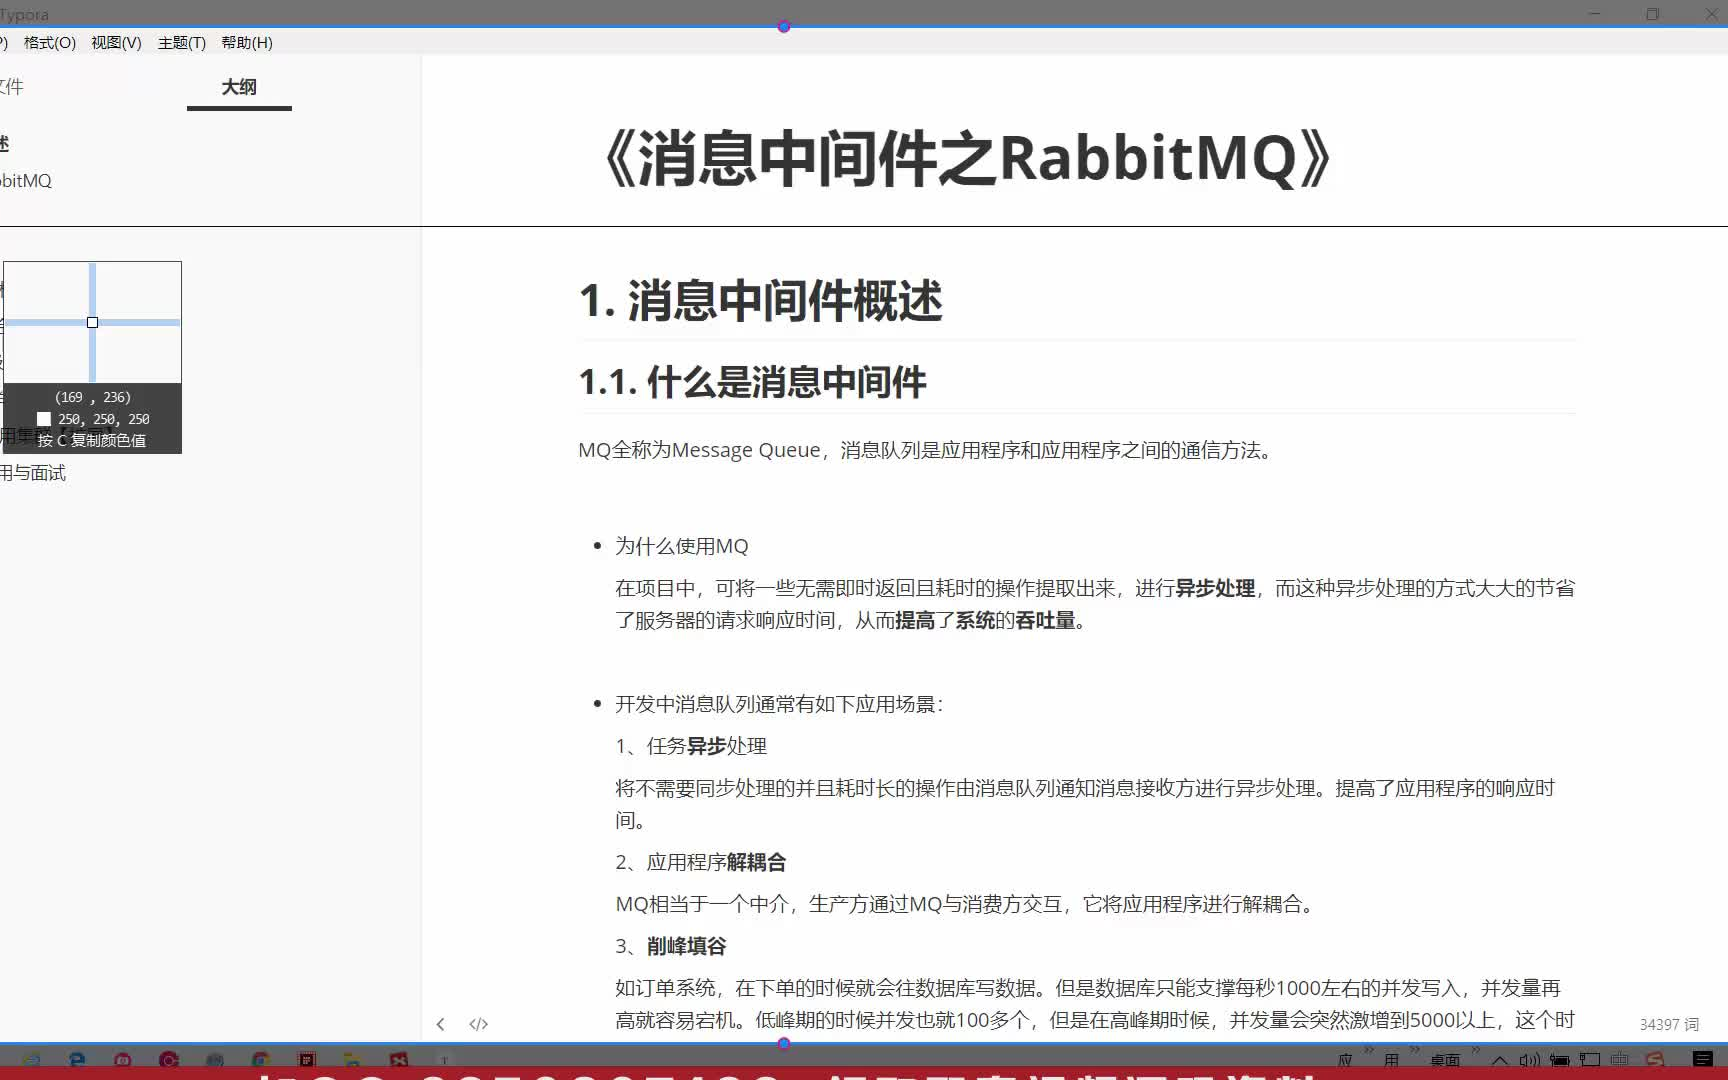
Task: Click the line 3、削峰填谷
Action: (671, 946)
